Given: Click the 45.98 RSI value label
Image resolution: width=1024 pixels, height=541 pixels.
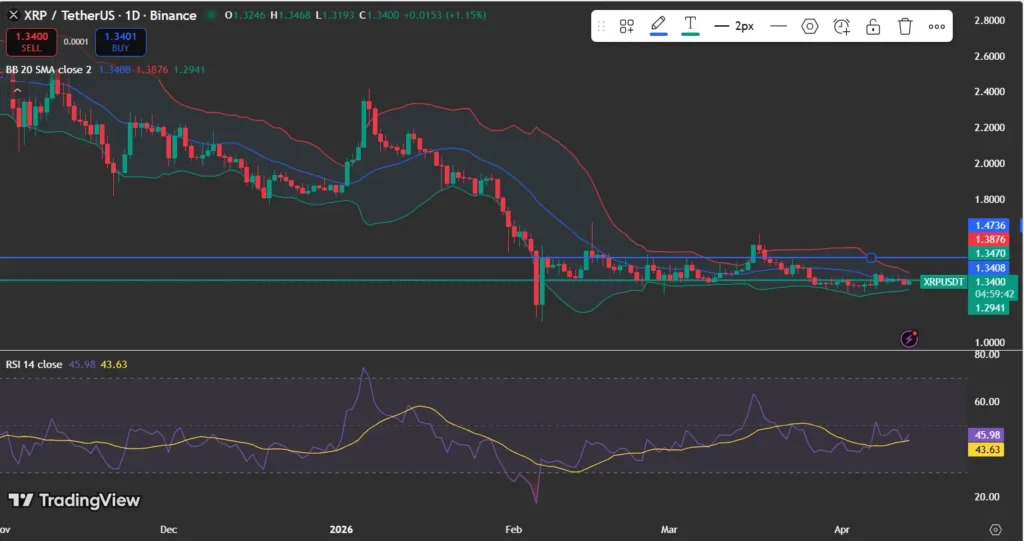Looking at the screenshot, I should point(987,434).
